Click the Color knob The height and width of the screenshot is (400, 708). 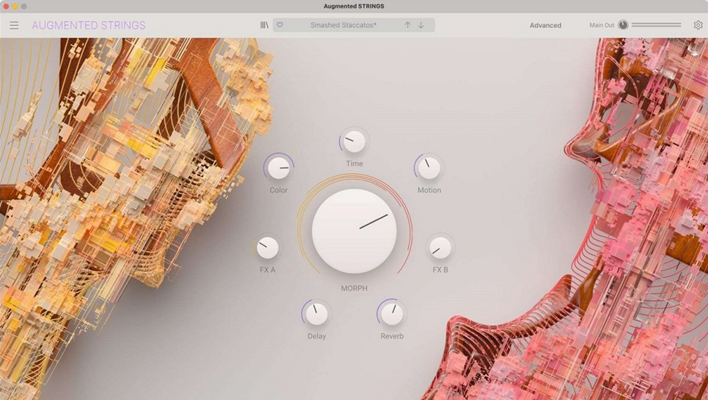[279, 168]
